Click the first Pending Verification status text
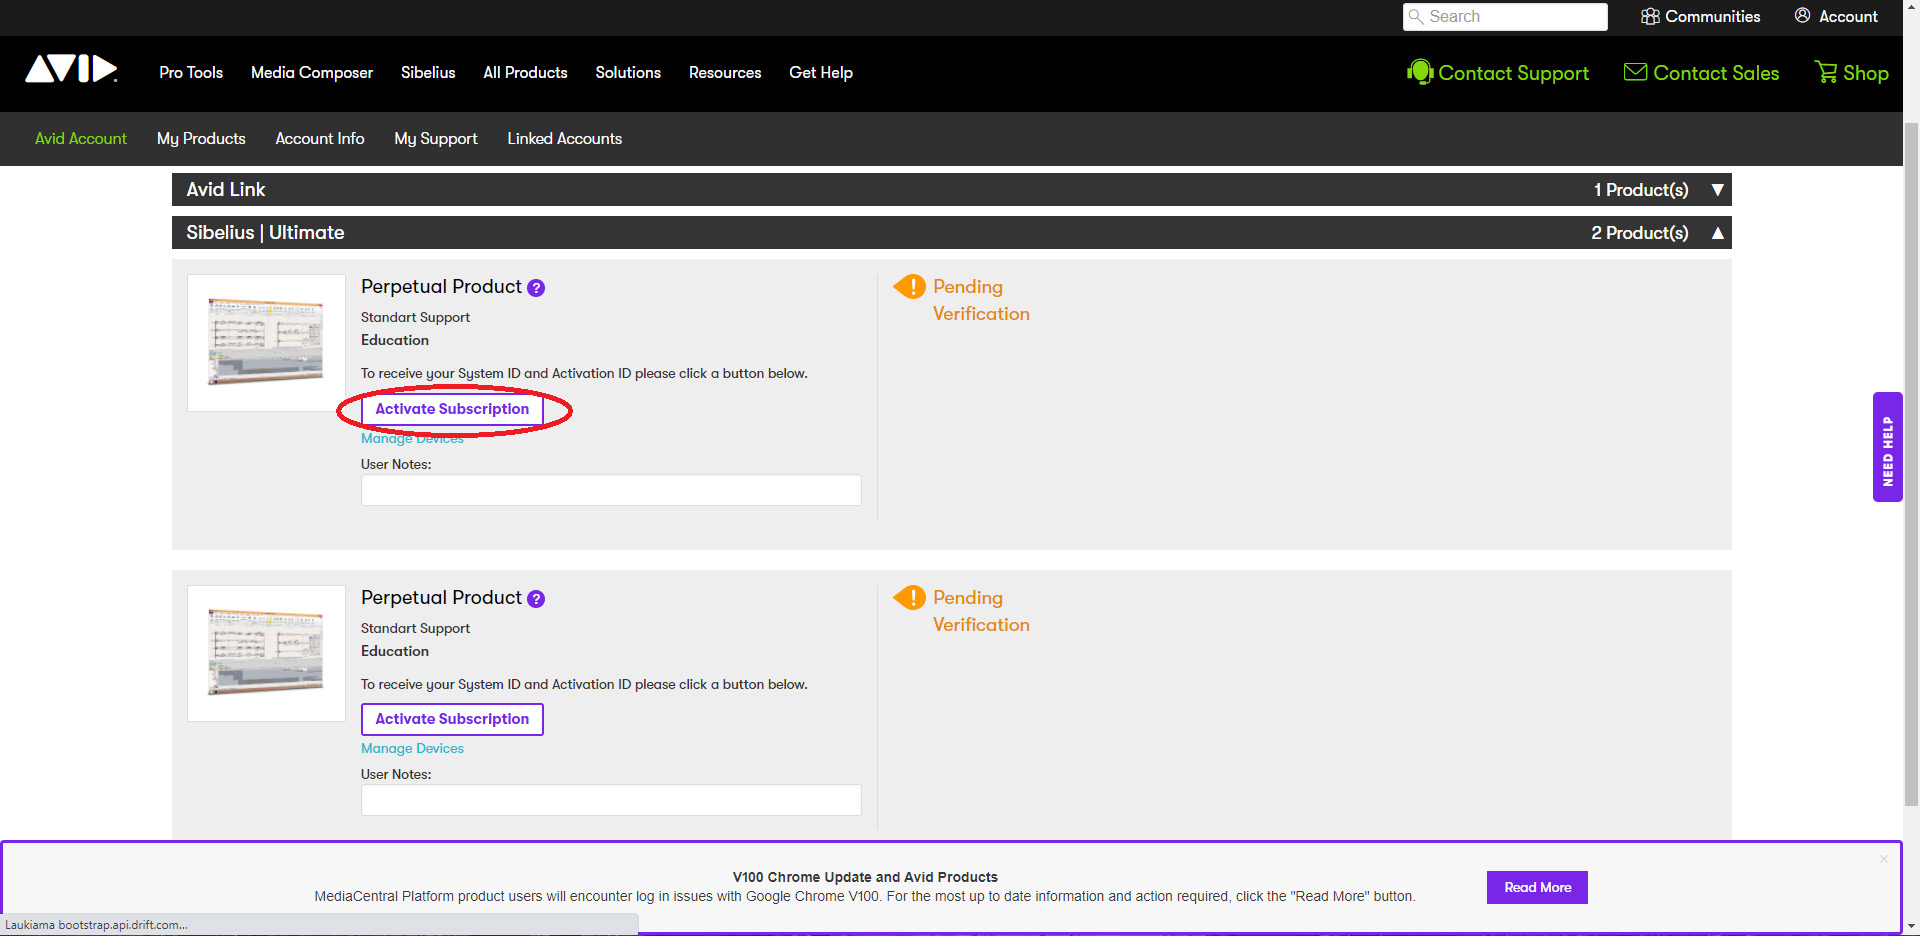This screenshot has width=1920, height=936. 981,300
